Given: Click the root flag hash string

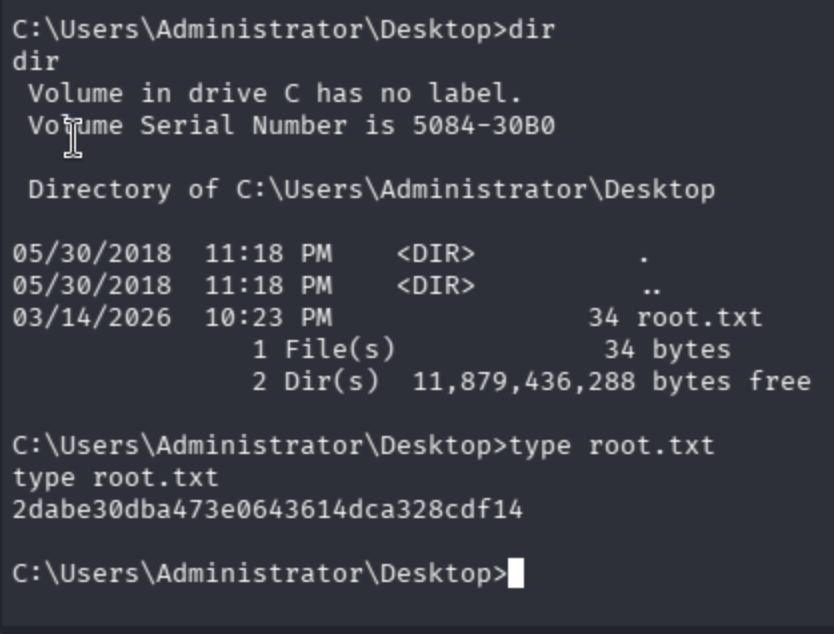Looking at the screenshot, I should tap(268, 510).
